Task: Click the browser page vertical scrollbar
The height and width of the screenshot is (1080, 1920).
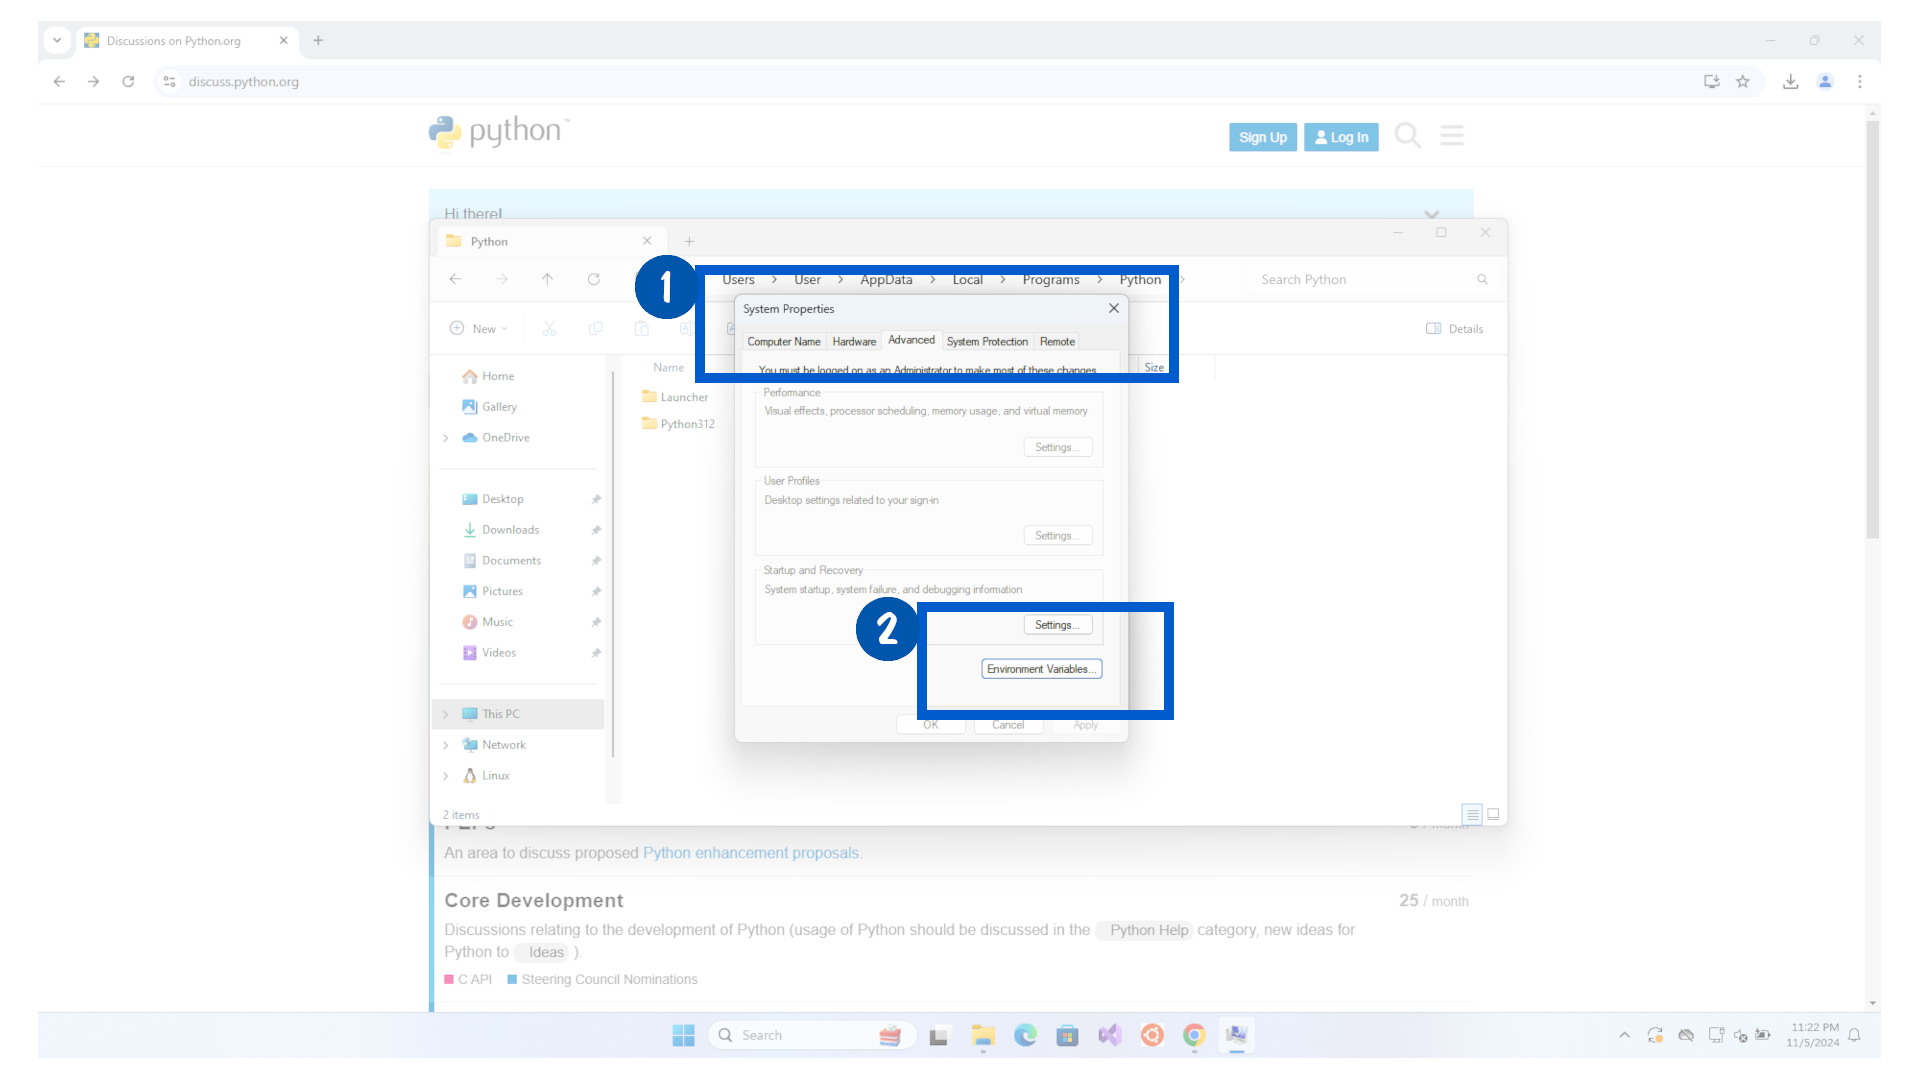Action: [x=1872, y=330]
